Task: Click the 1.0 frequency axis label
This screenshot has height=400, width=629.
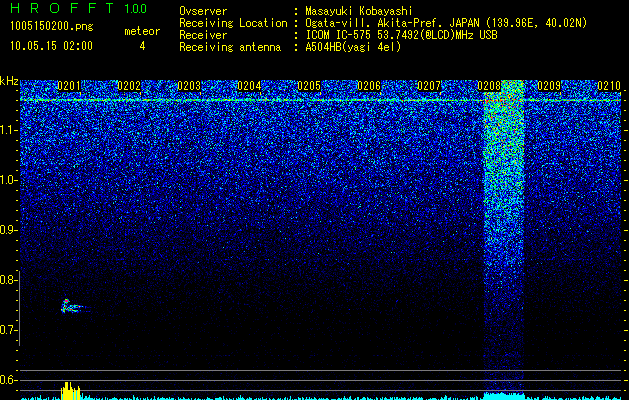Action: tap(8, 181)
